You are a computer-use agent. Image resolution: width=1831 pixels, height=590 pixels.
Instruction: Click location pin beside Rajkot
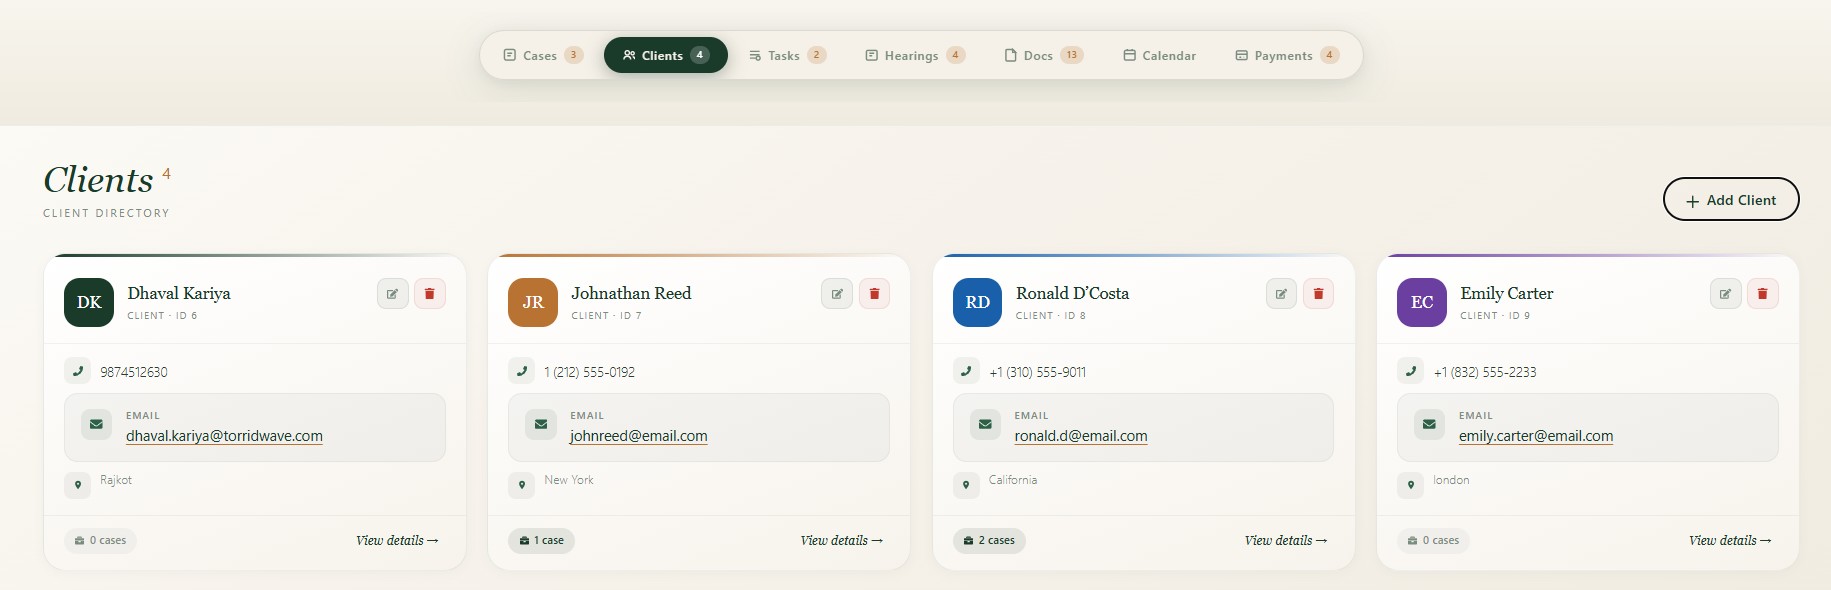(x=77, y=485)
